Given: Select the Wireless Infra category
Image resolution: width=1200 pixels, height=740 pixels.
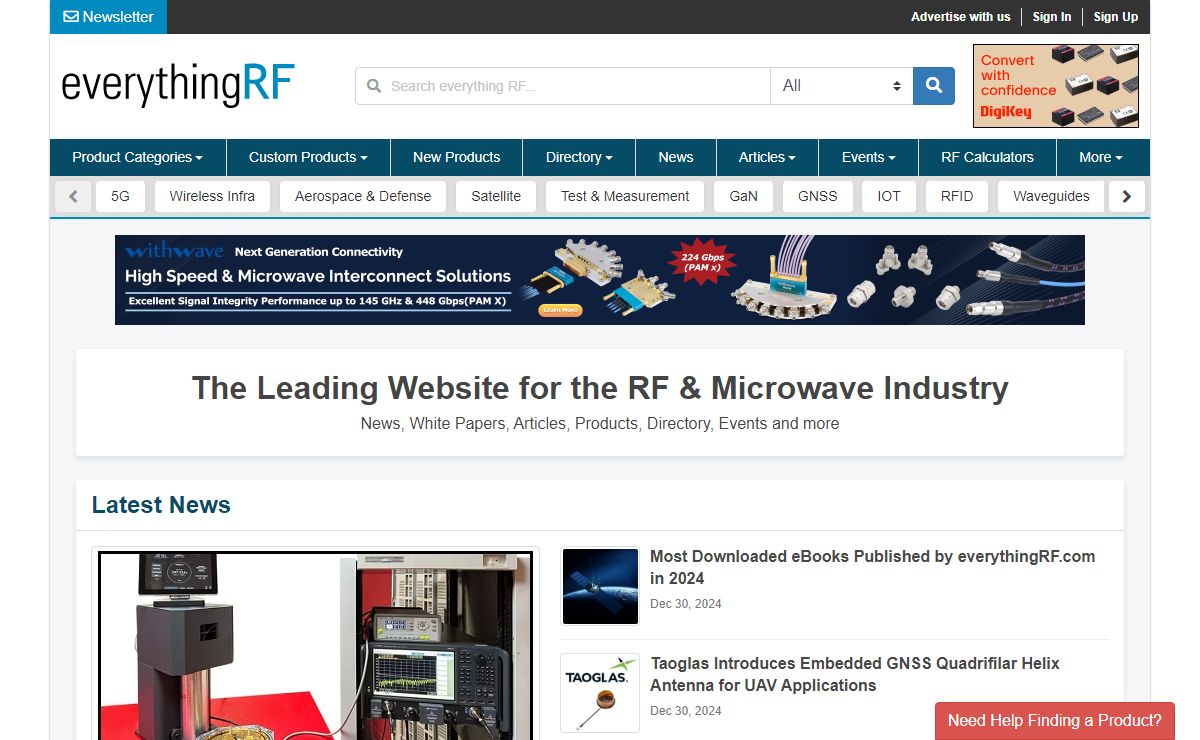Looking at the screenshot, I should point(212,196).
